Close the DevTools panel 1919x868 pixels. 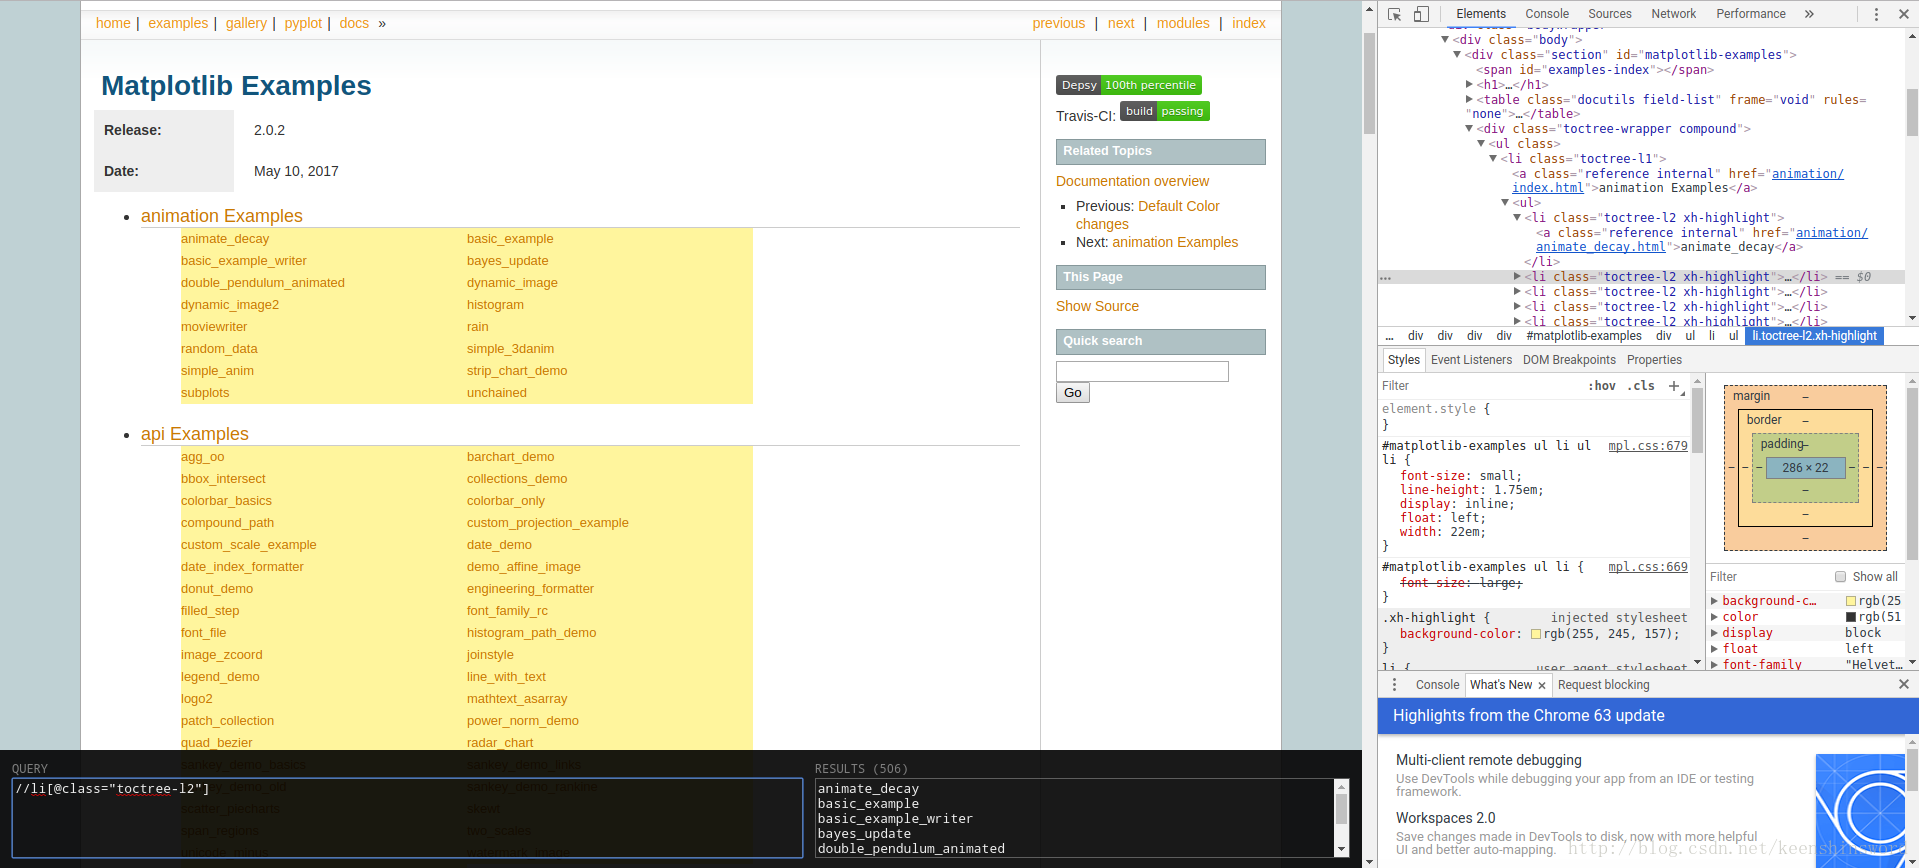(1903, 14)
